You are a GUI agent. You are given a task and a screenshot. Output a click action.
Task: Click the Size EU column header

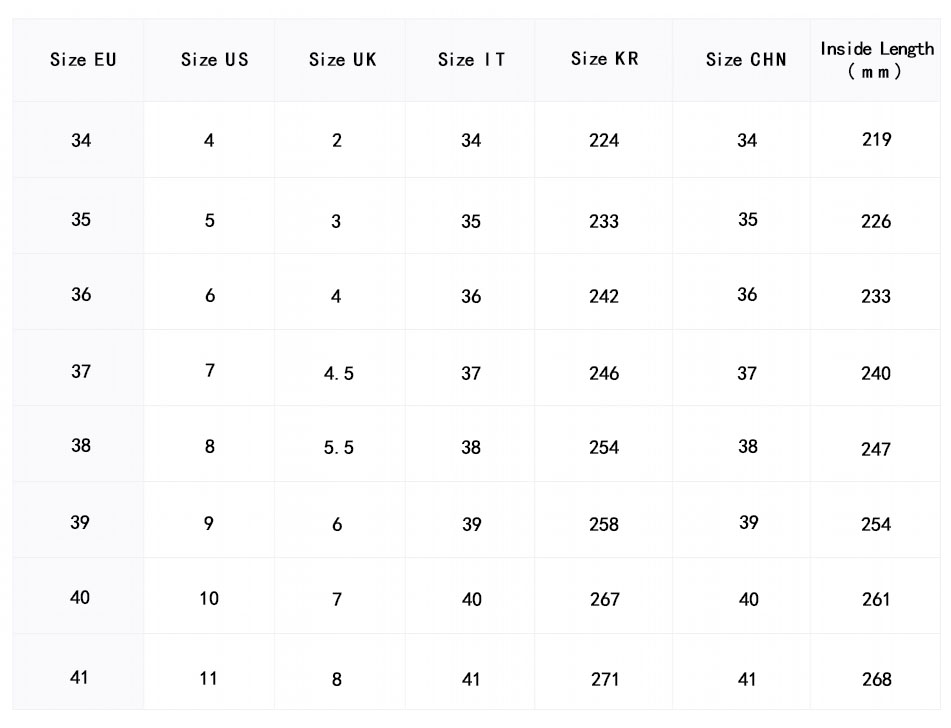[83, 60]
